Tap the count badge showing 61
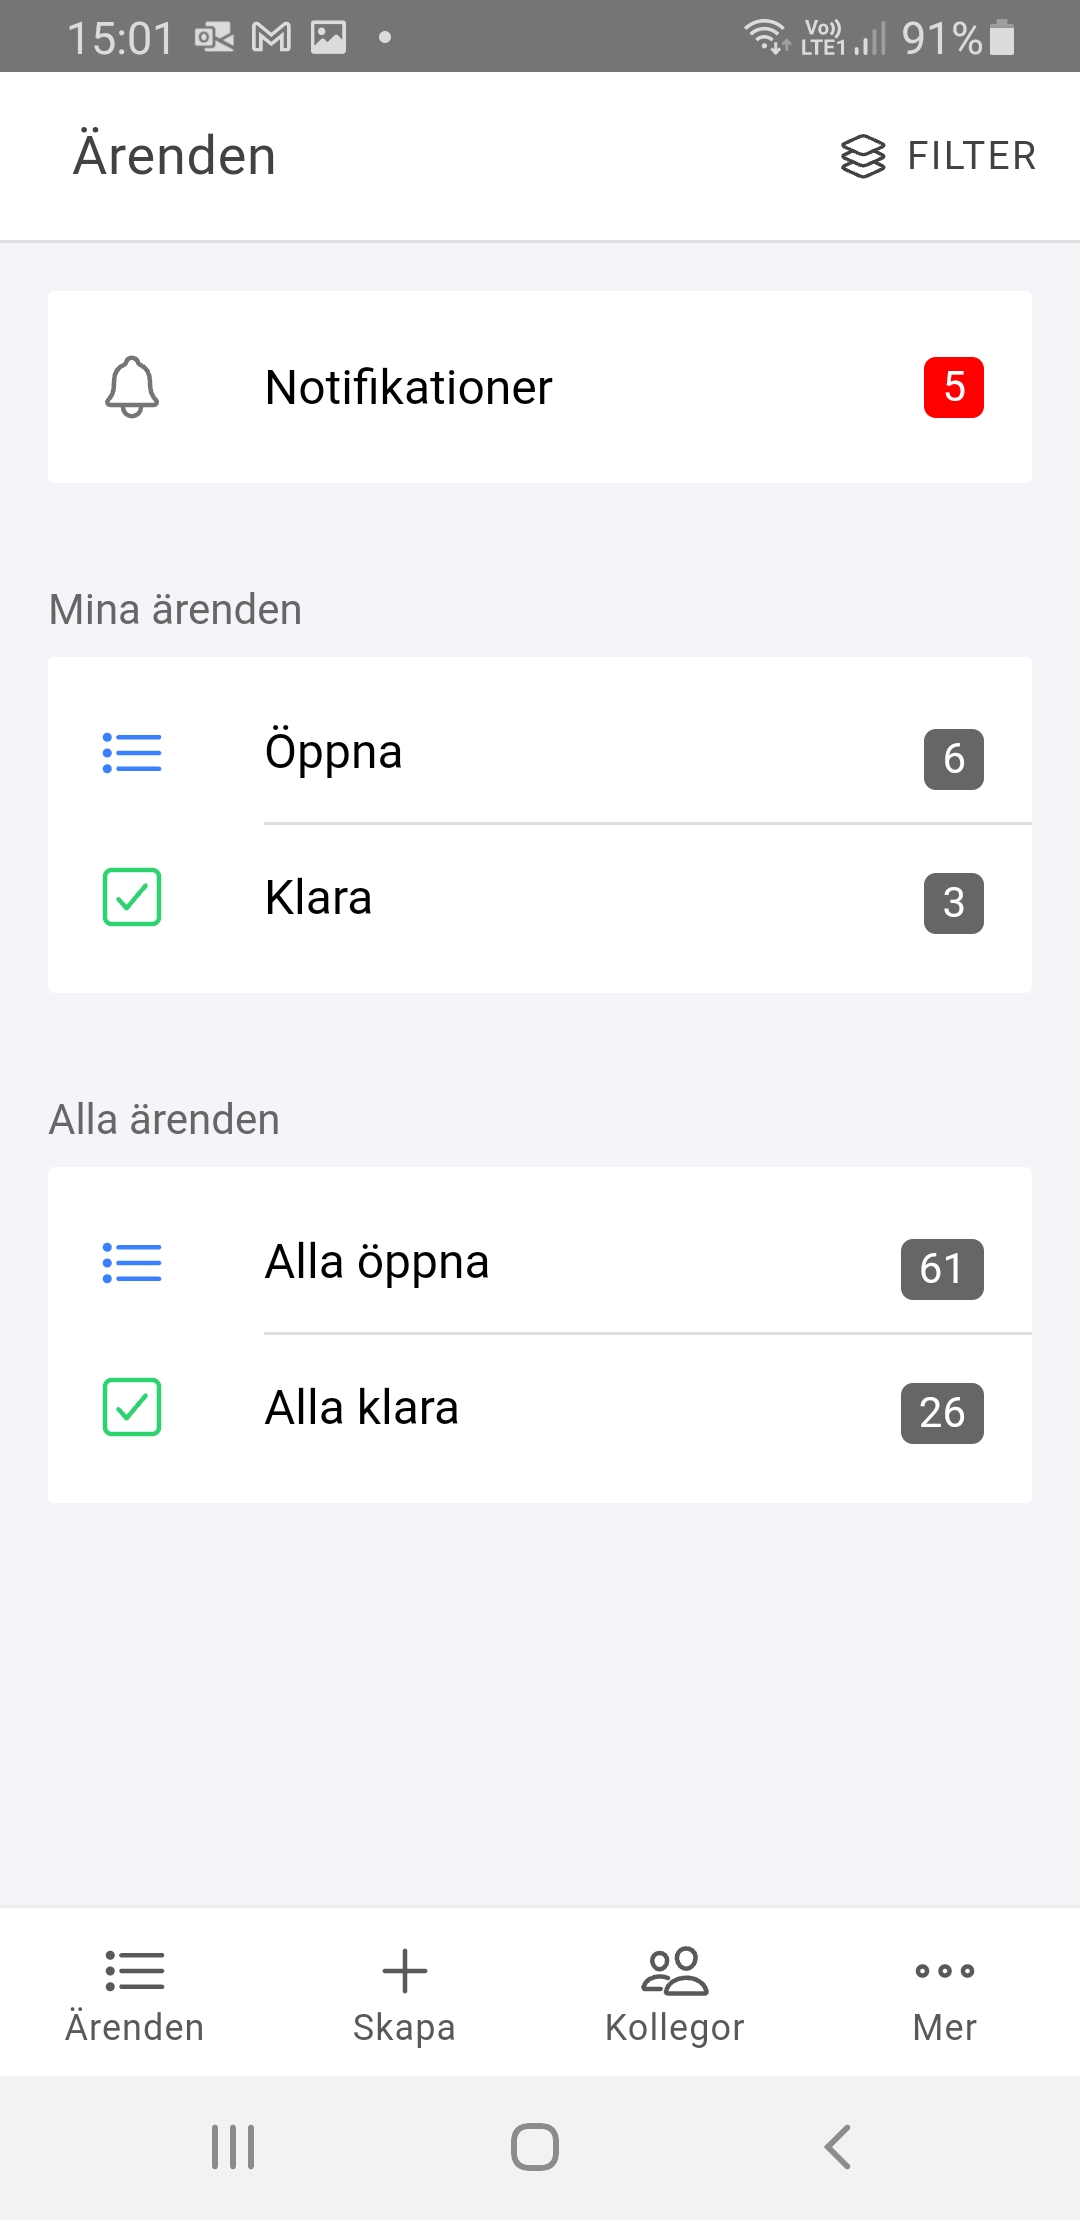The width and height of the screenshot is (1080, 2220). pyautogui.click(x=941, y=1269)
